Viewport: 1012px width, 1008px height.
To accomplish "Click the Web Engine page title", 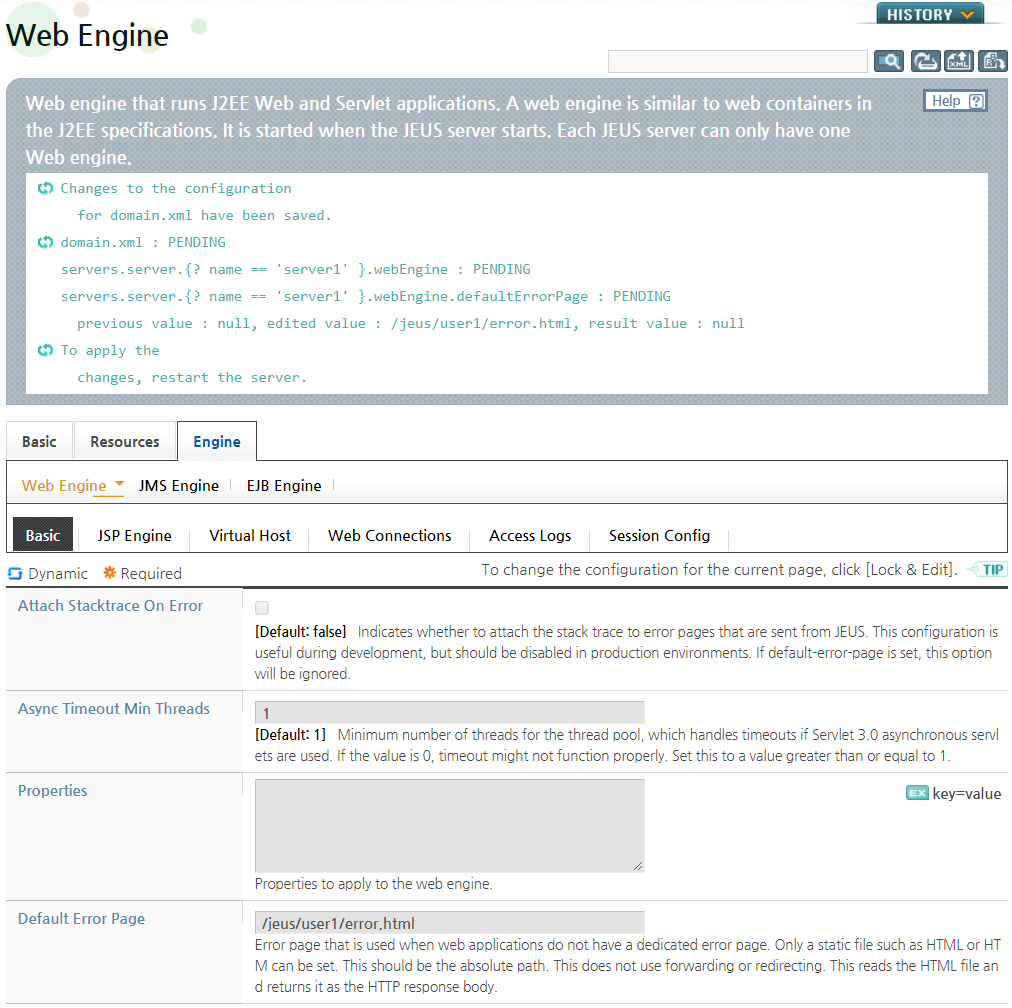I will click(x=87, y=35).
